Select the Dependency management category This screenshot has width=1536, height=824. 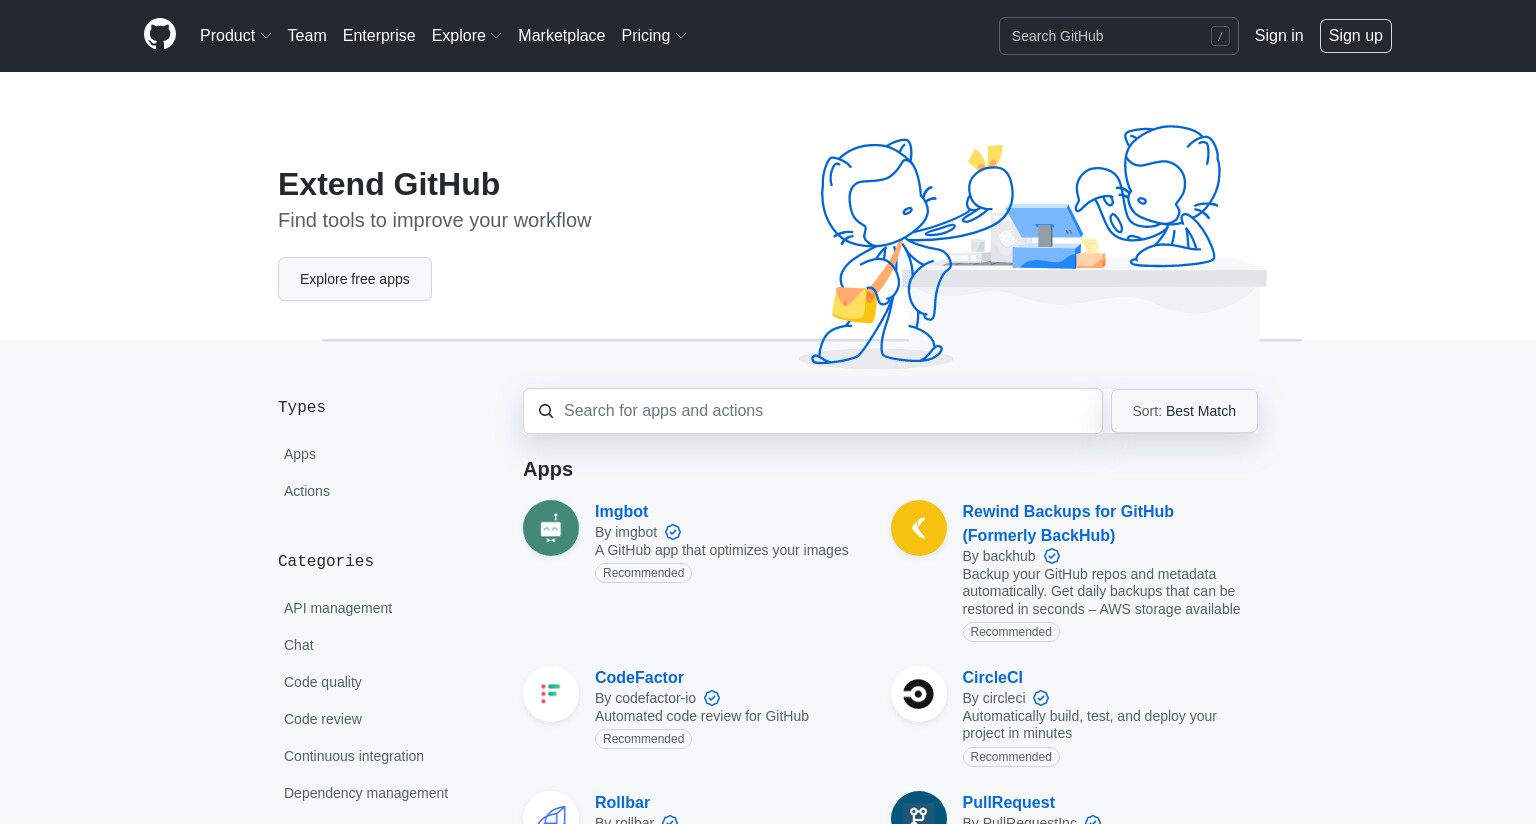[366, 793]
